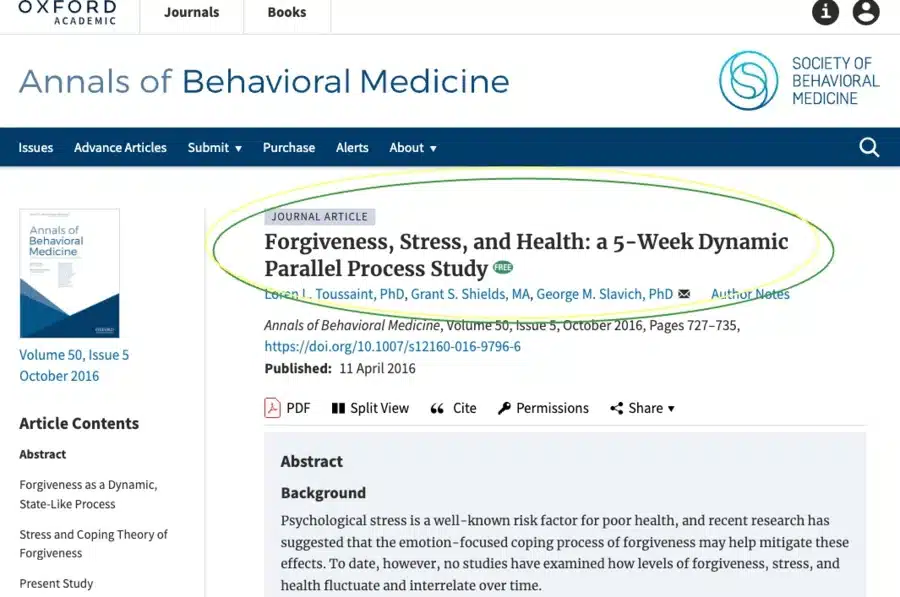View Author Notes
900x597 pixels.
pyautogui.click(x=750, y=294)
